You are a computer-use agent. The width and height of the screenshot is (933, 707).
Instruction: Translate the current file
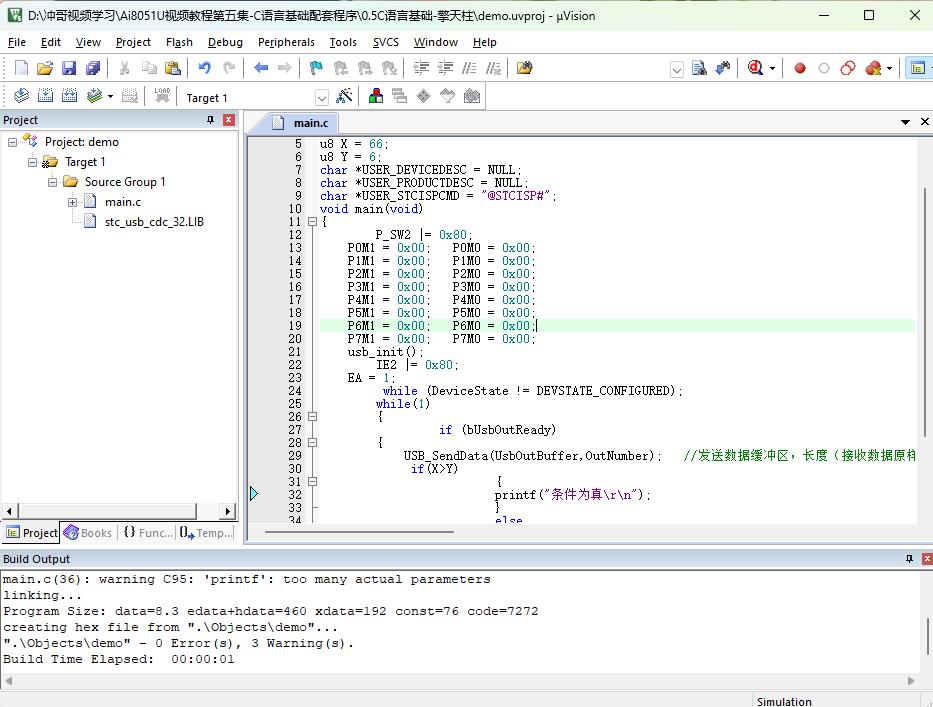tap(21, 96)
